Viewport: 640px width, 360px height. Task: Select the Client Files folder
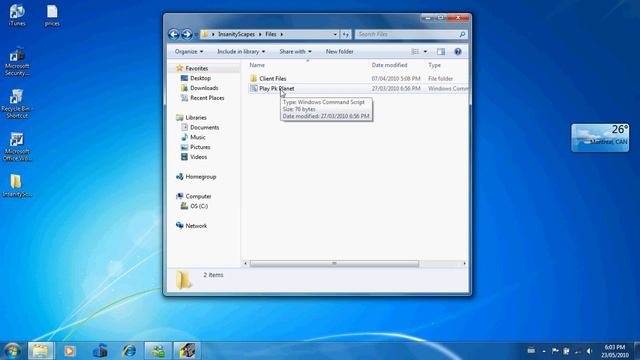pos(273,78)
